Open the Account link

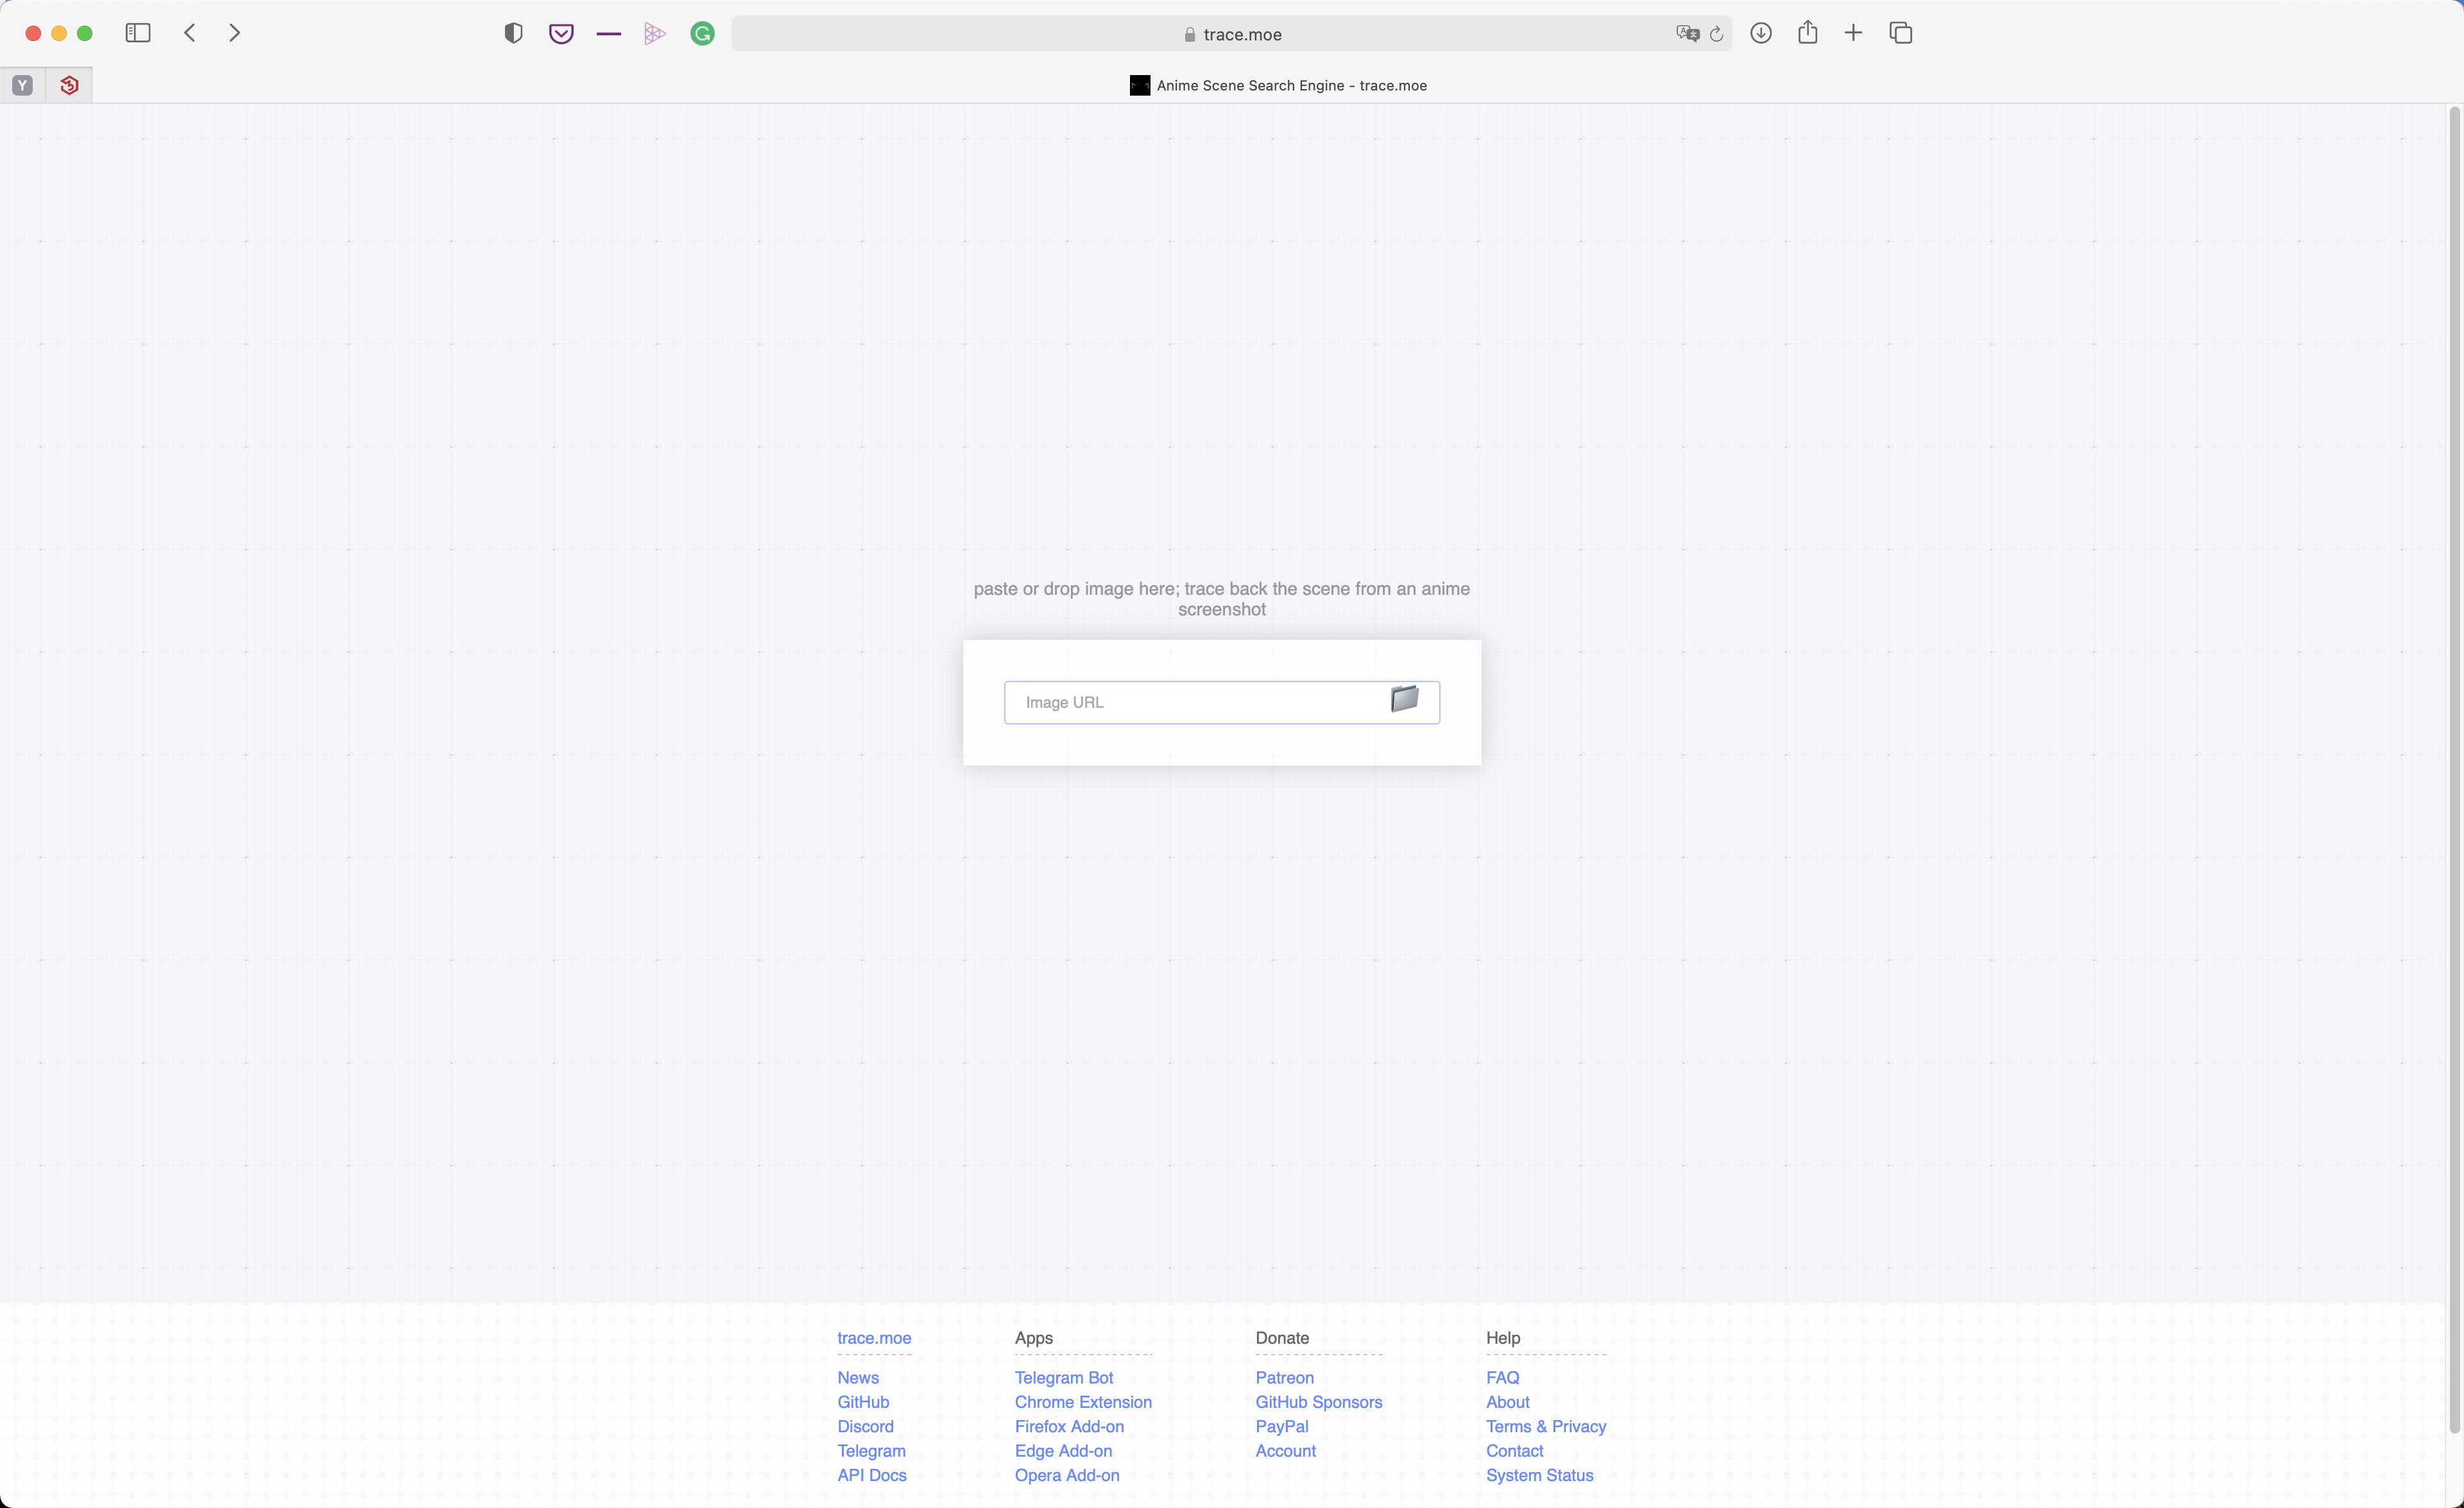(1285, 1451)
